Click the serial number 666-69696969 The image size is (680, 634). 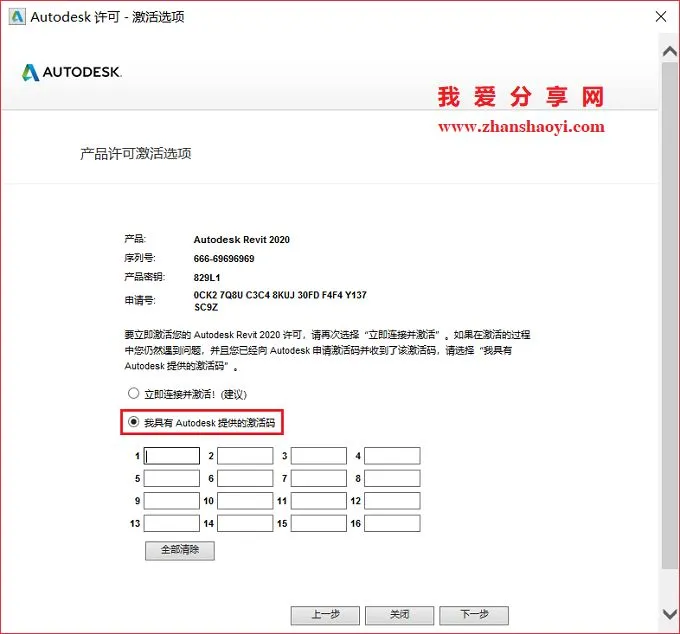click(224, 259)
